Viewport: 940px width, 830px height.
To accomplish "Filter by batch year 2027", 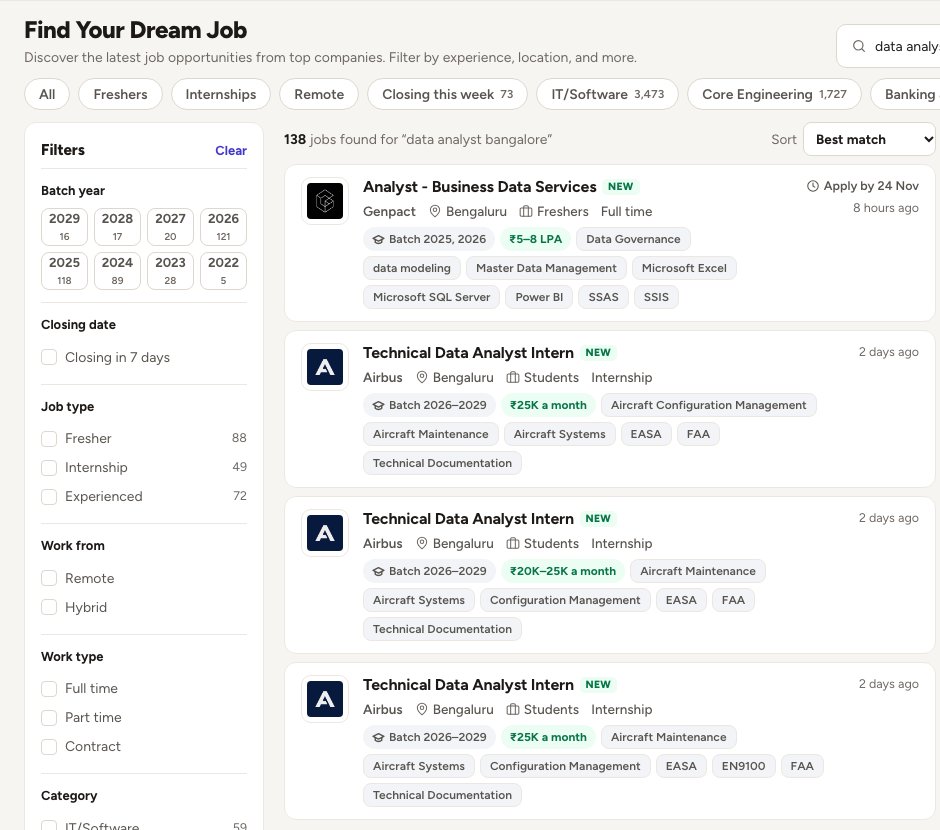I will (x=170, y=227).
